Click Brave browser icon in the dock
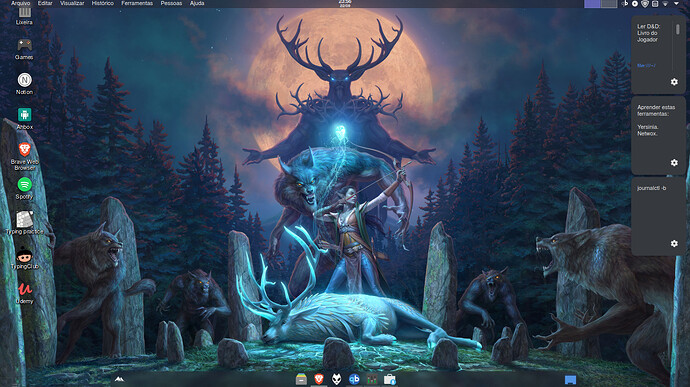The height and width of the screenshot is (387, 690). (319, 379)
